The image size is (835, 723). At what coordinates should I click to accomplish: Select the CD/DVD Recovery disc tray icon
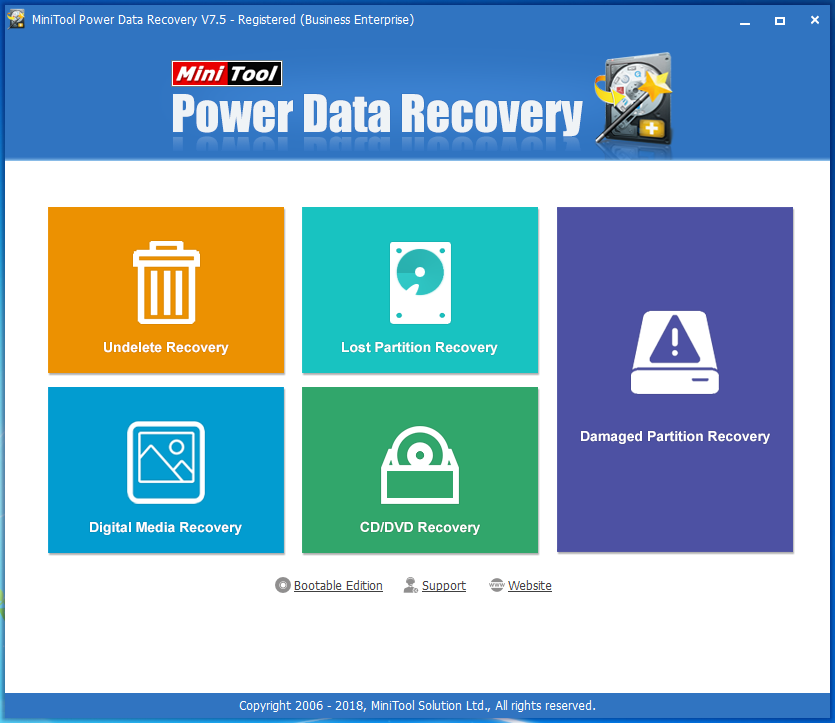419,462
